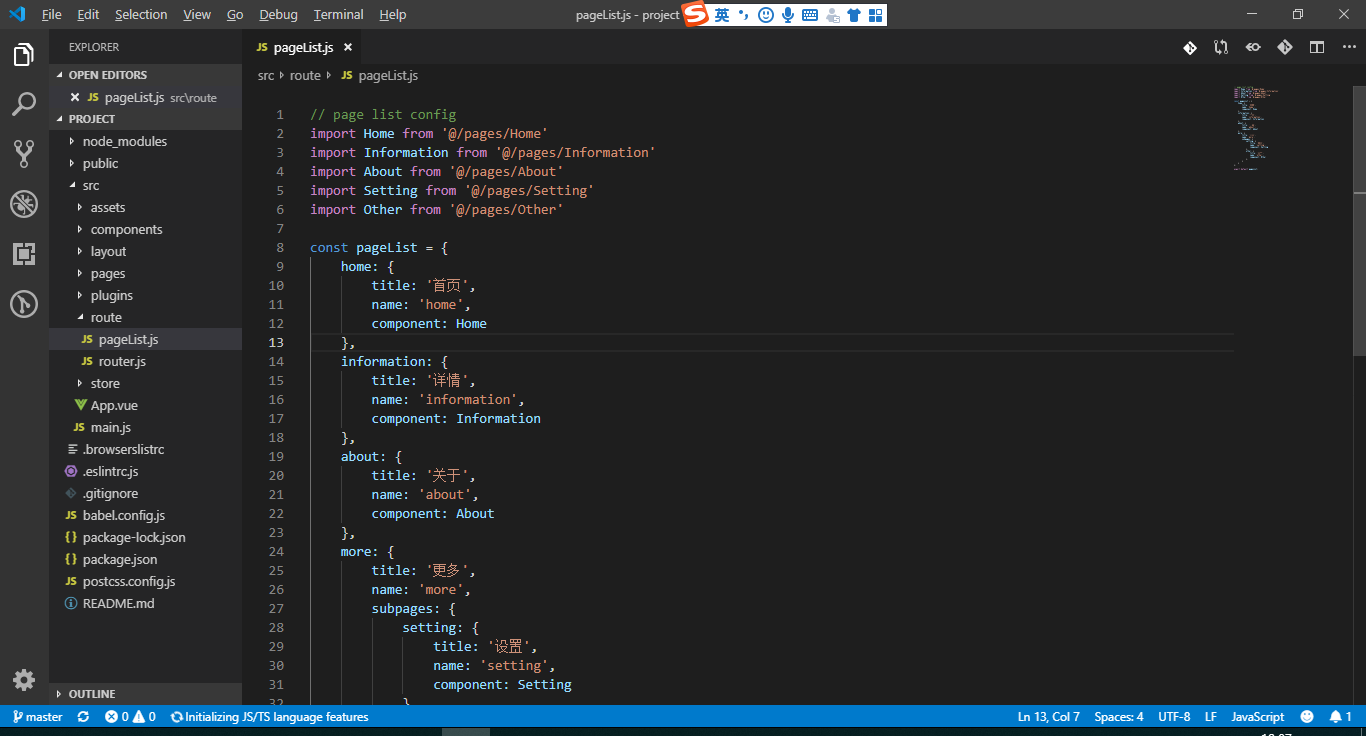This screenshot has height=736, width=1366.
Task: Open the Edit menu
Action: click(x=88, y=15)
